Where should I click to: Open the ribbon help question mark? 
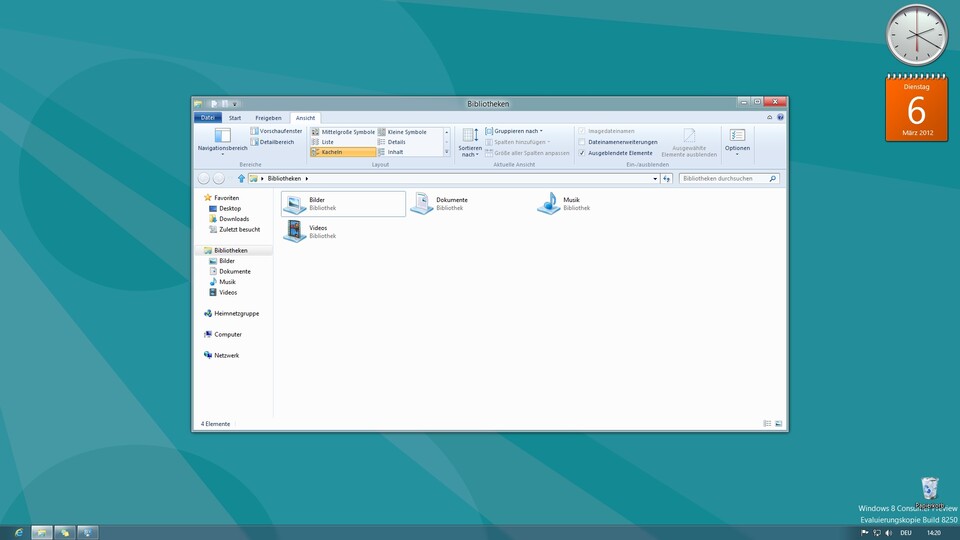[x=780, y=117]
